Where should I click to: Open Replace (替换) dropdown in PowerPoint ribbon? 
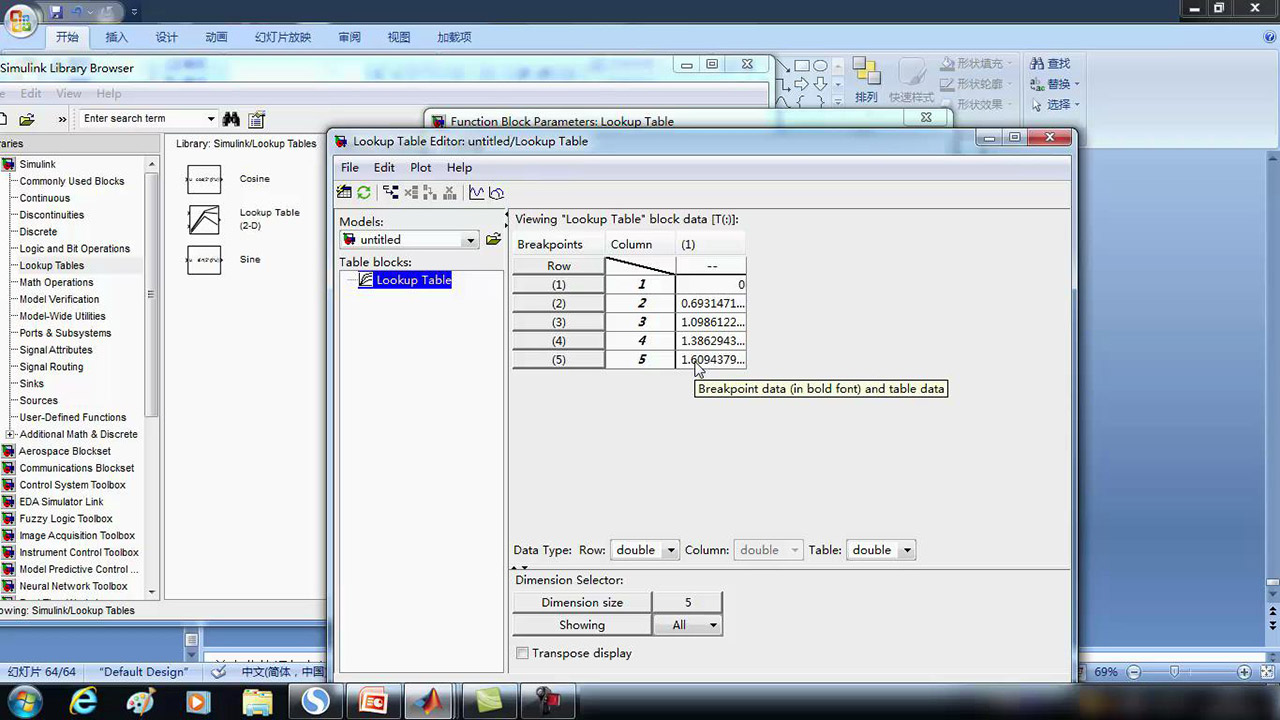(x=1076, y=84)
